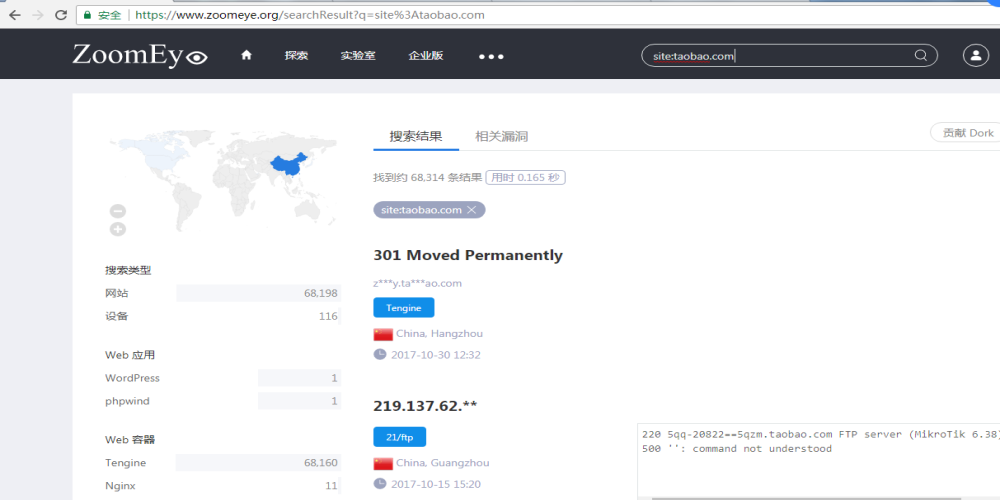Viewport: 1000px width, 500px height.
Task: Click the clock icon beside 2017-10-30 12:32
Action: (380, 355)
